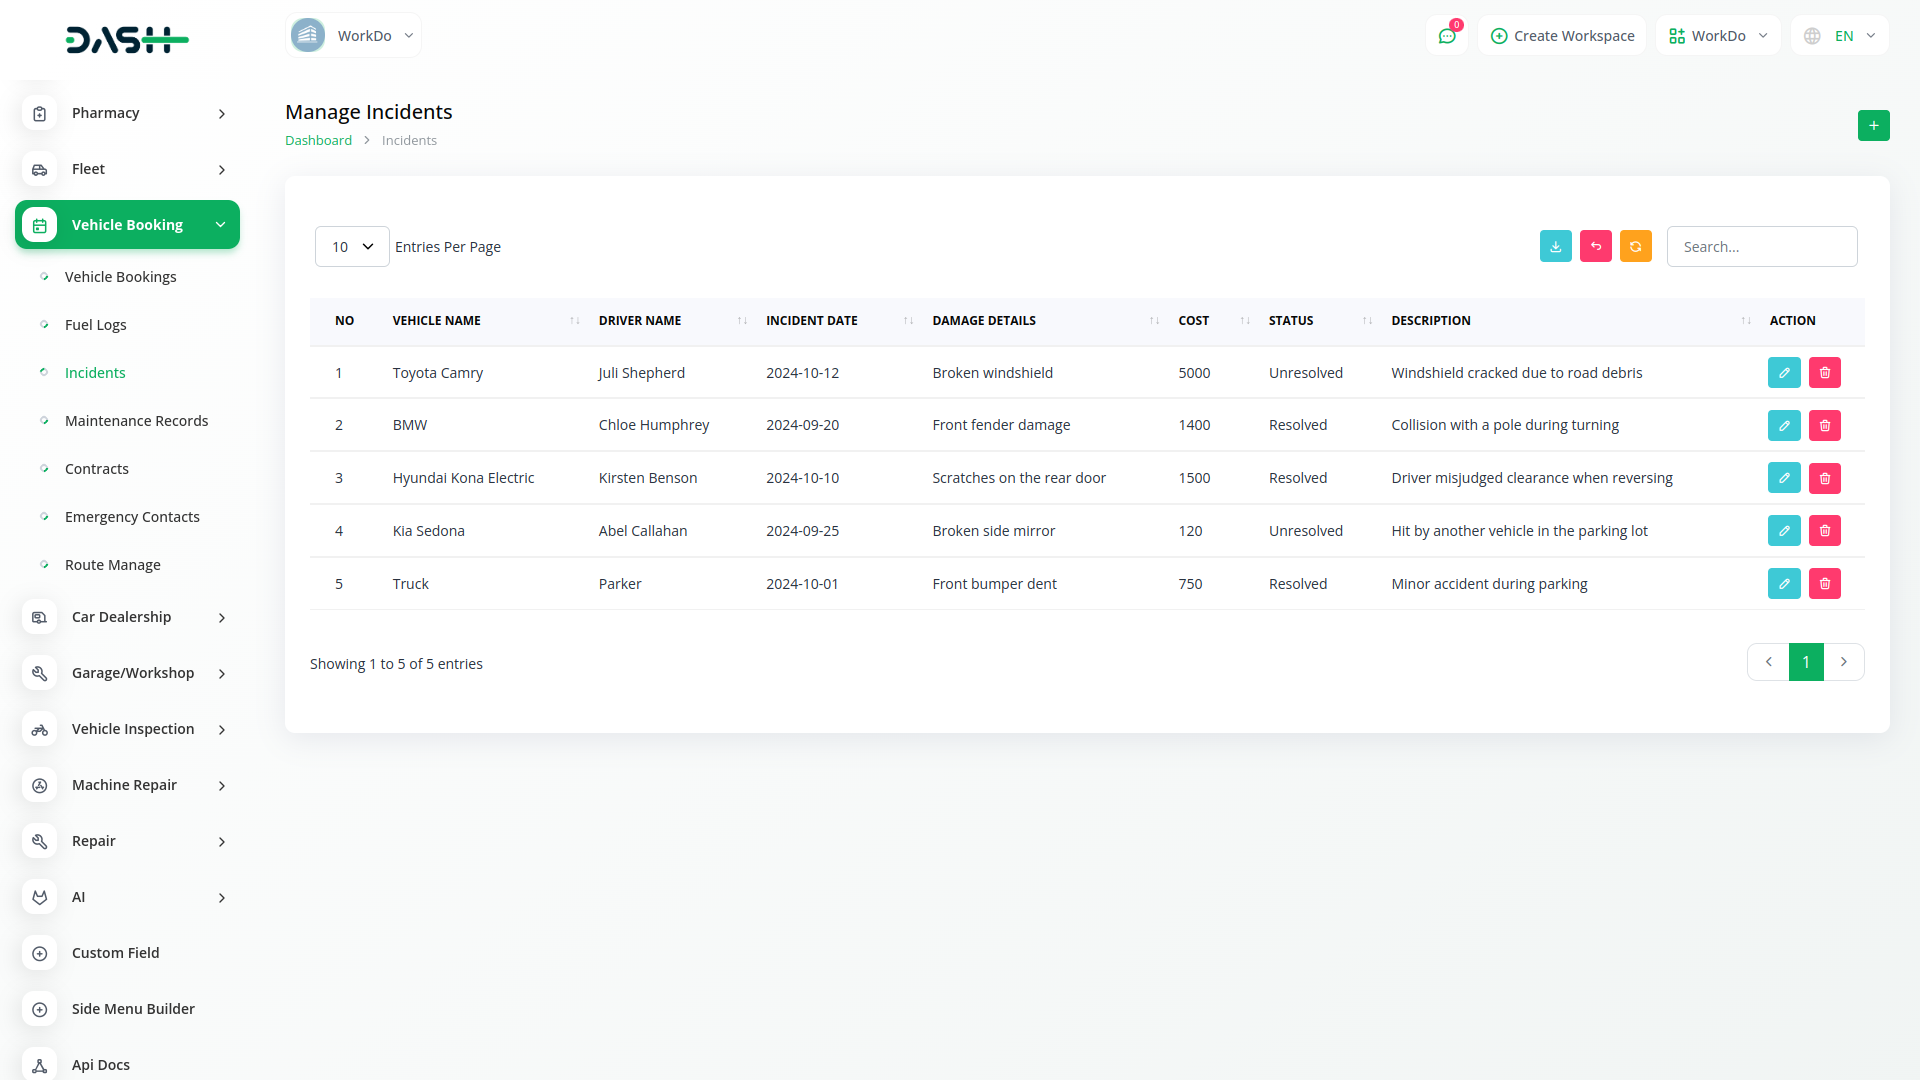1920x1080 pixels.
Task: Open the chat messages icon
Action: [1446, 36]
